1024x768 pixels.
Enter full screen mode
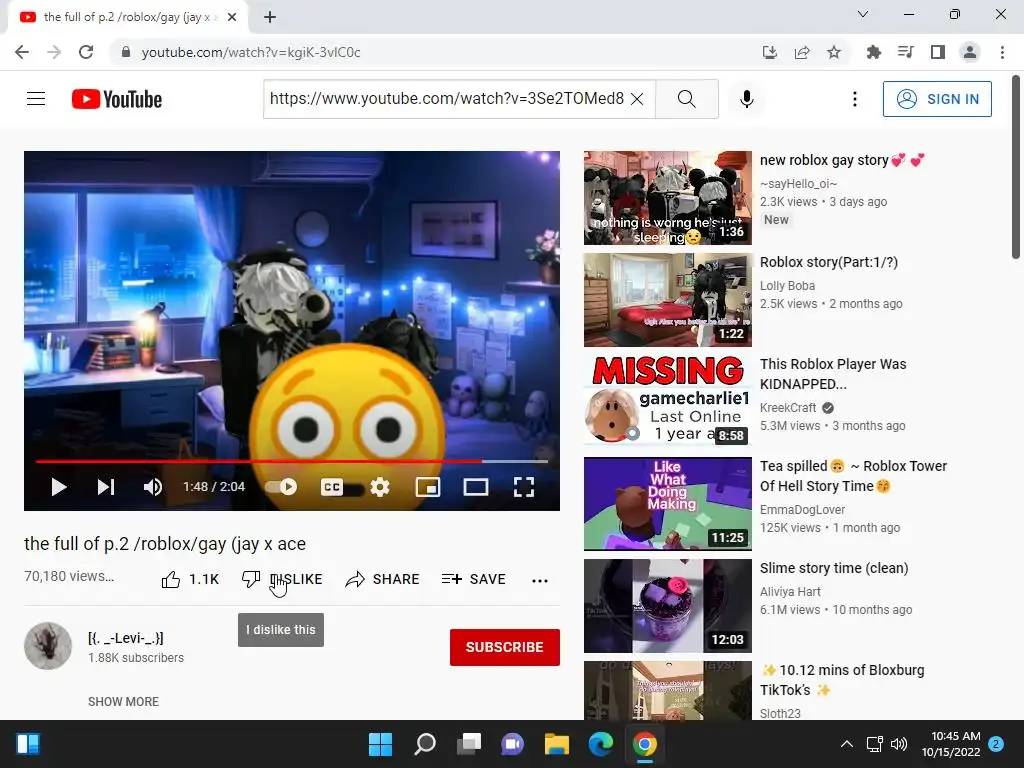(x=524, y=487)
